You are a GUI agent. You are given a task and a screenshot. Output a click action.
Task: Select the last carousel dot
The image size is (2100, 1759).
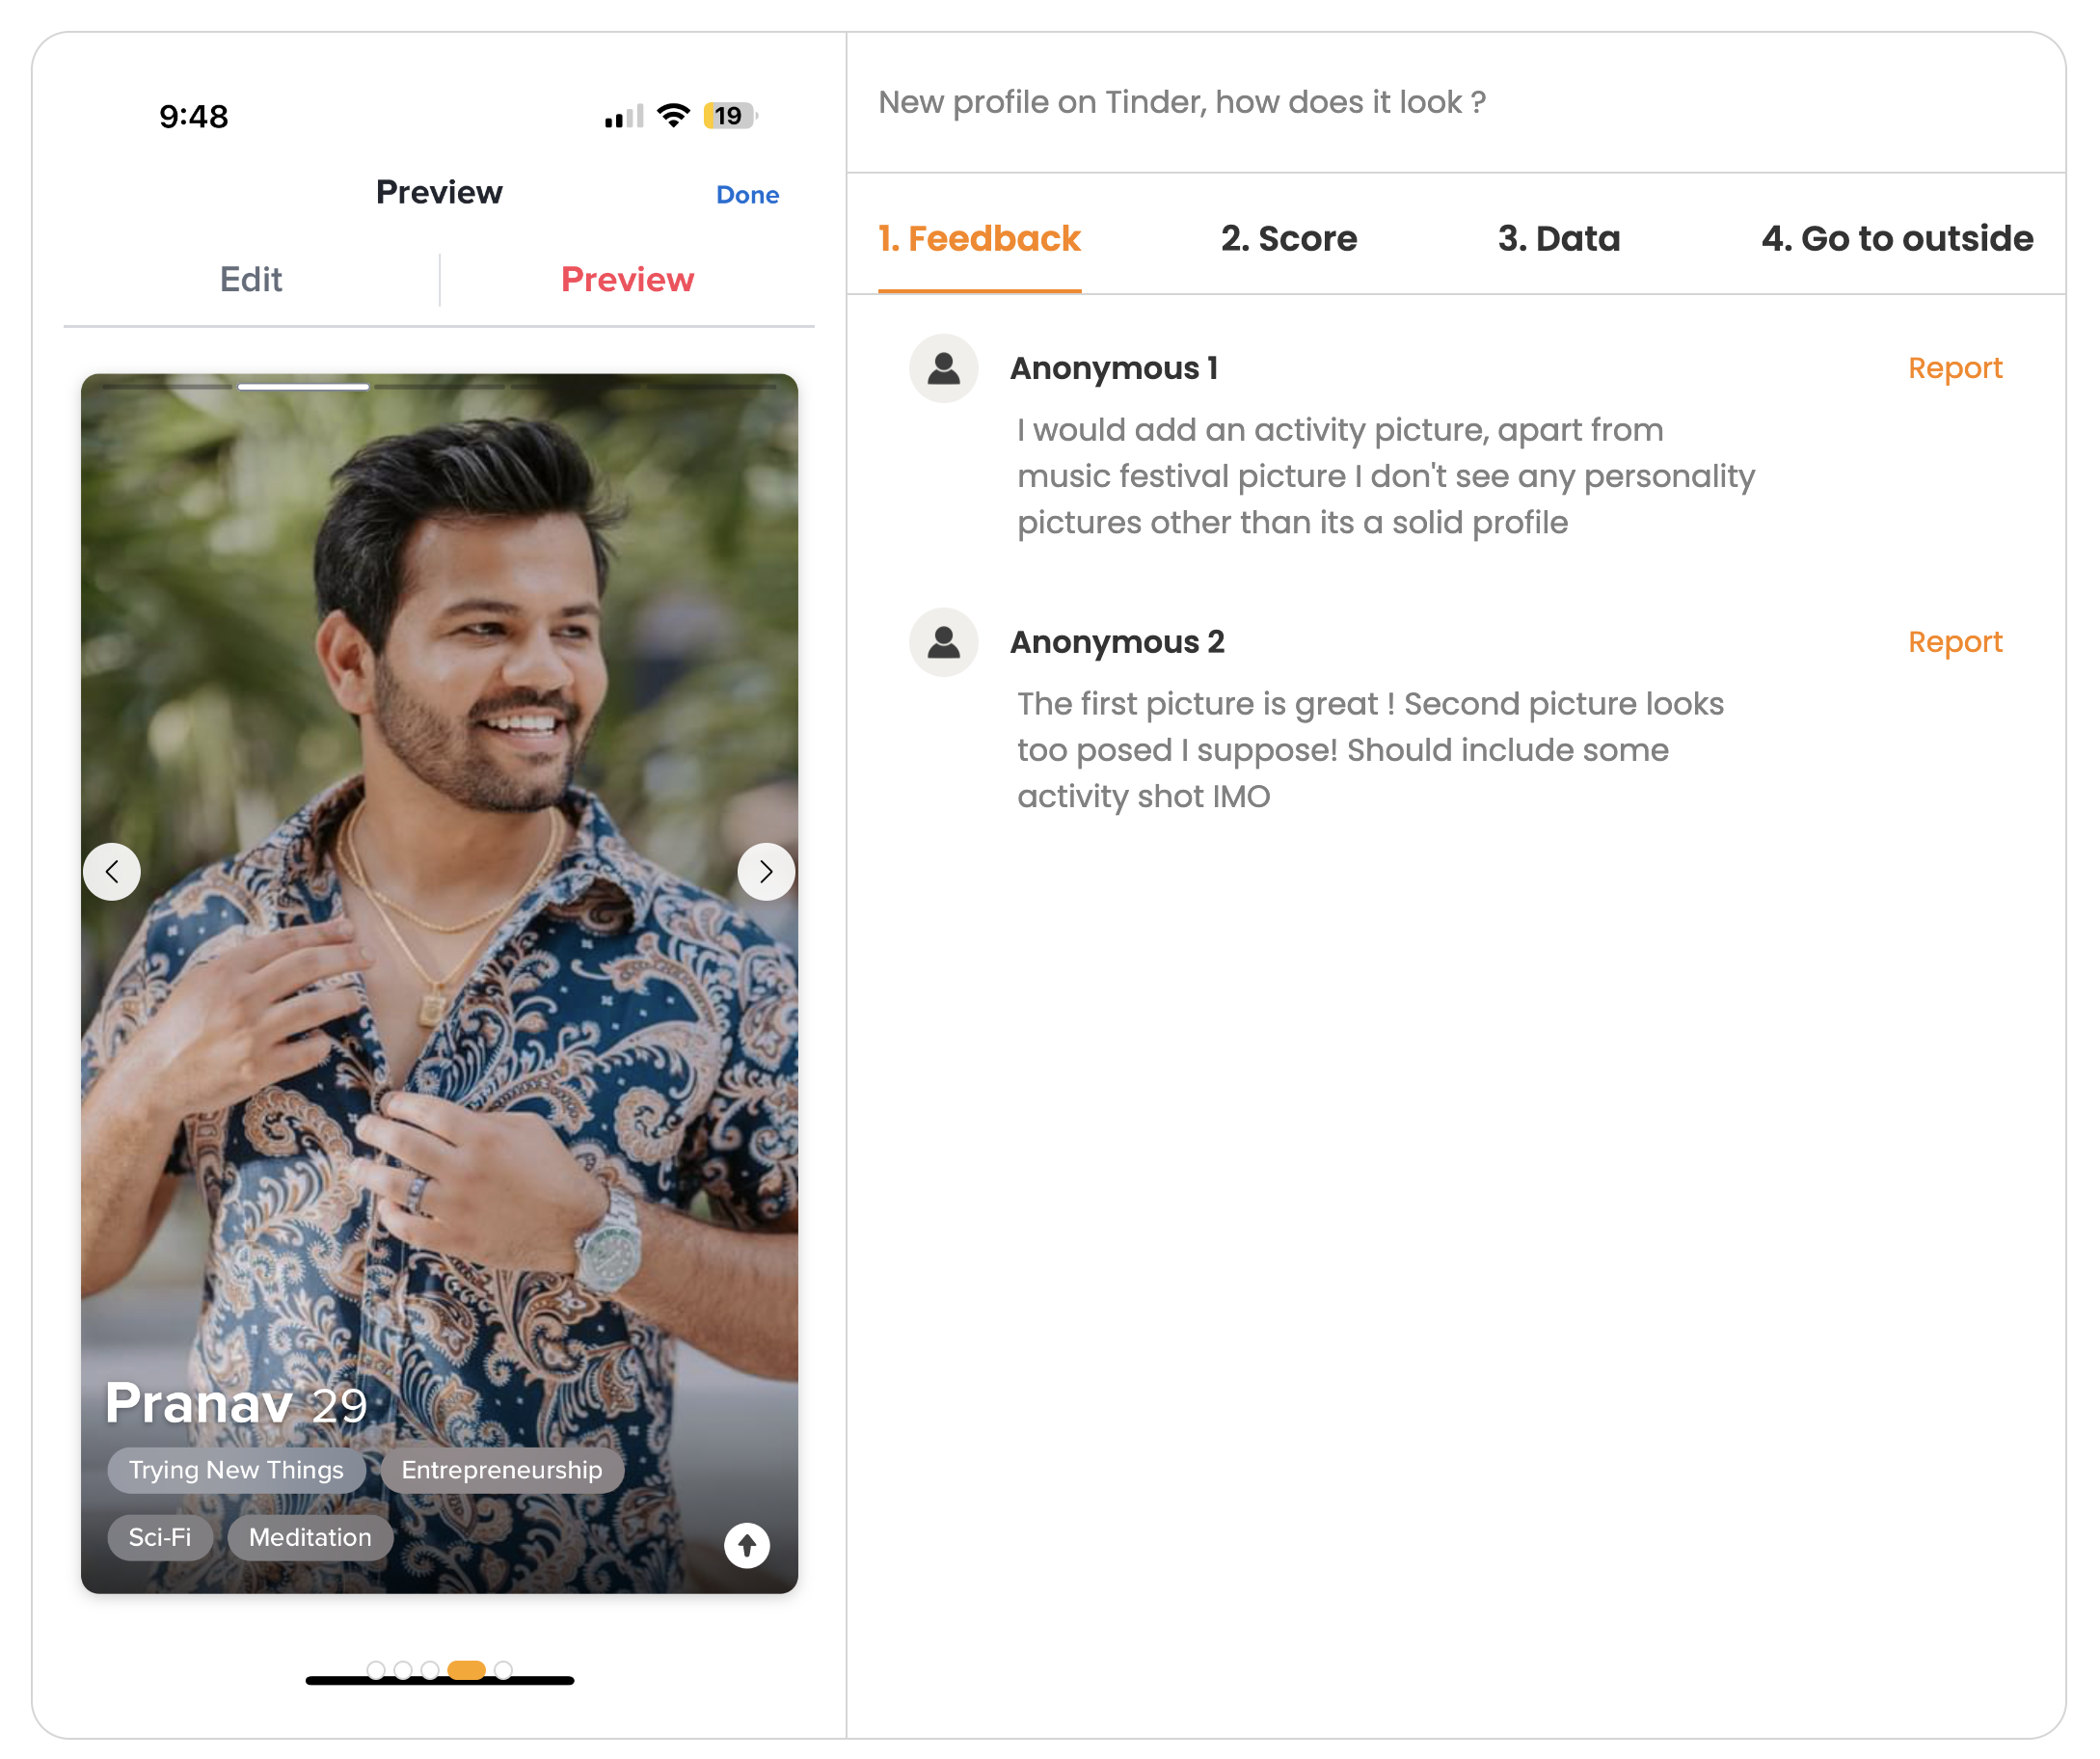(x=504, y=1671)
